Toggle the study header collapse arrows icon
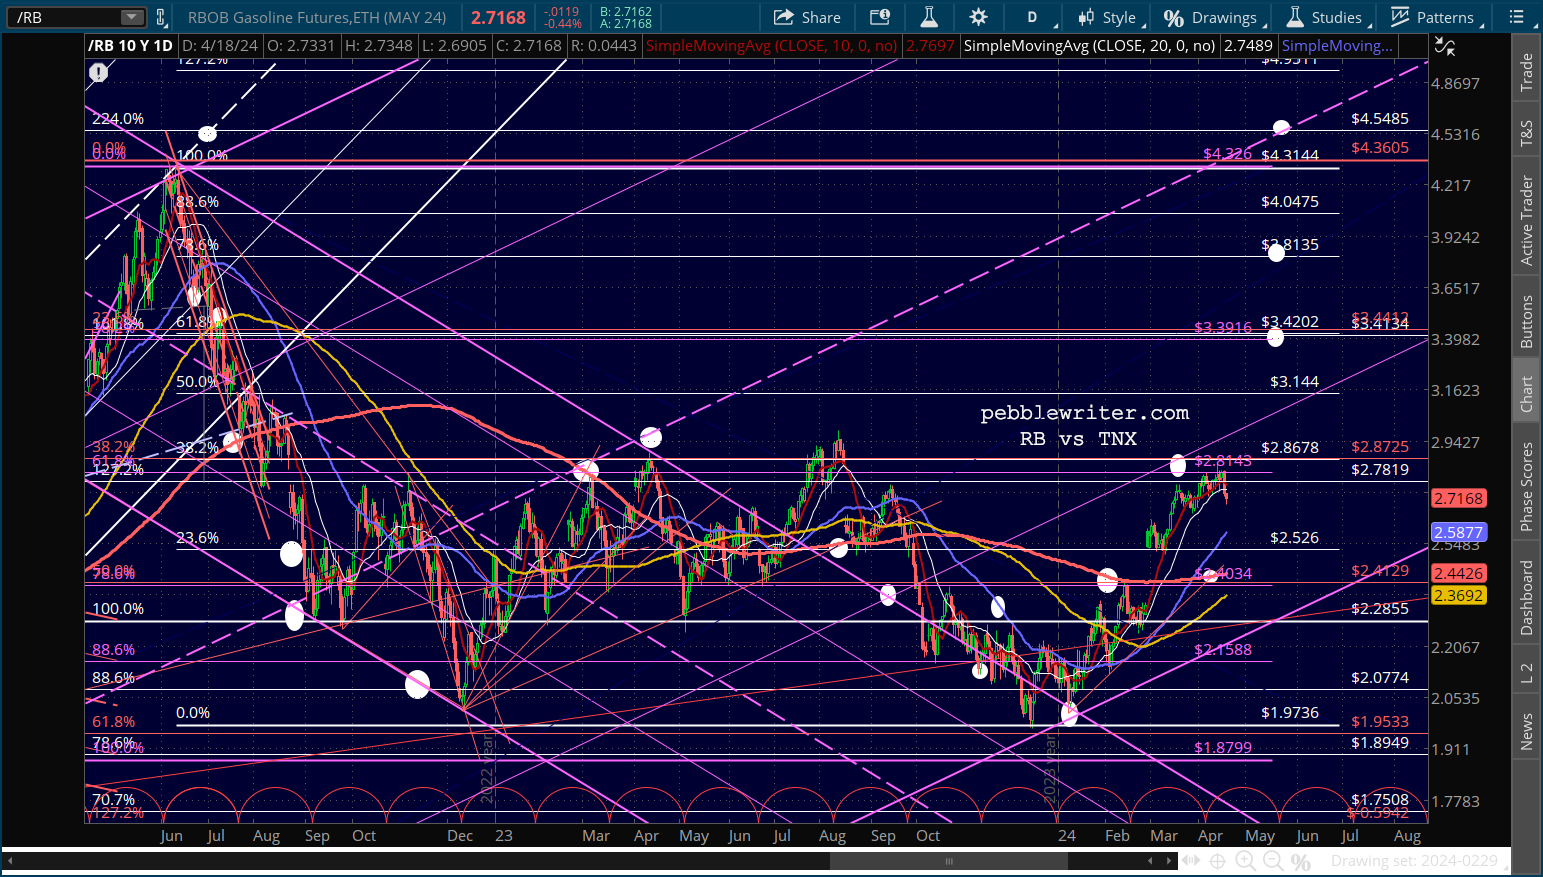Screen dimensions: 1543x877 (1444, 46)
